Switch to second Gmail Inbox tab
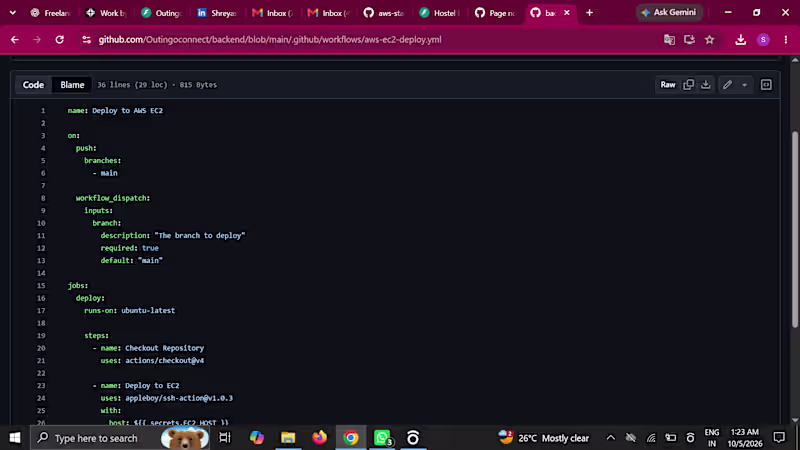 [328, 13]
